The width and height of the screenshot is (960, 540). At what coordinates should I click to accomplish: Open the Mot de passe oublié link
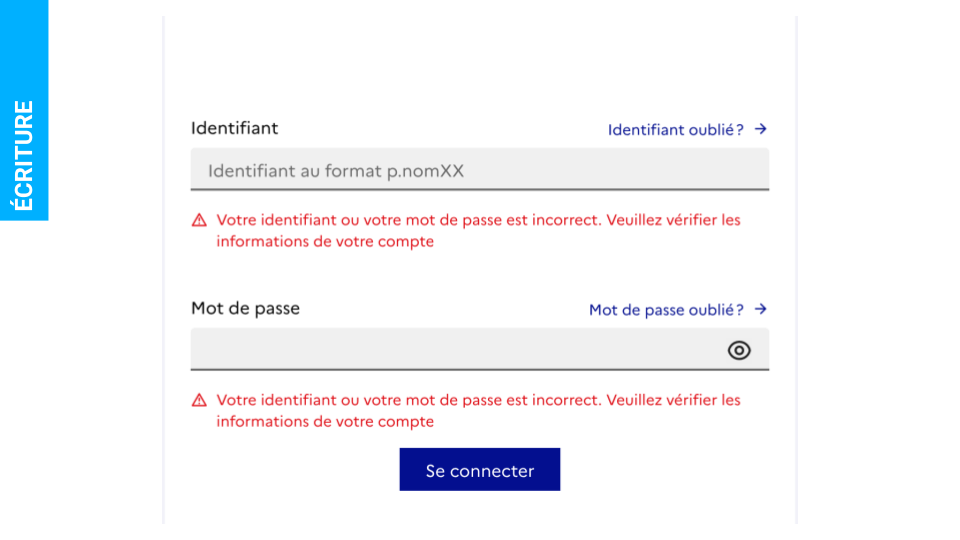666,310
